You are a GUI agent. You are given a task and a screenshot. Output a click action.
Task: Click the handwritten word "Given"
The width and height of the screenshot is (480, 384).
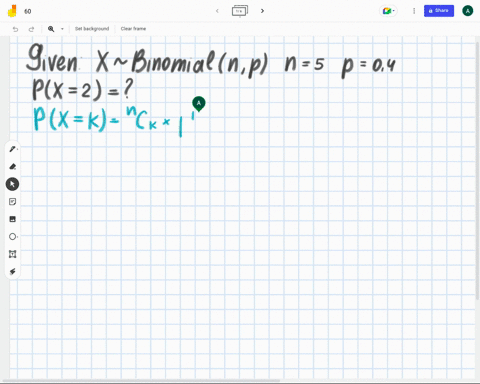click(x=52, y=58)
